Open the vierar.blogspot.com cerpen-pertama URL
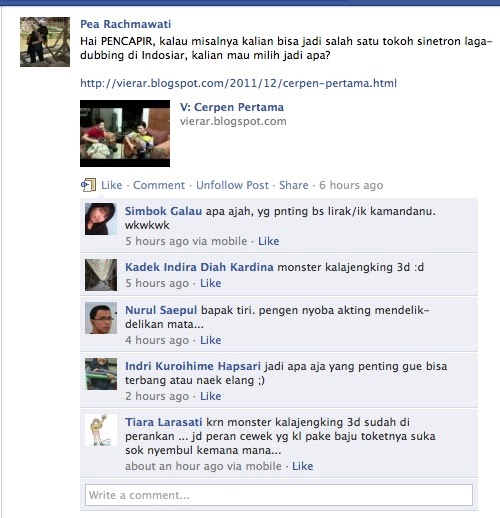Viewport: 500px width, 518px height. coord(238,83)
